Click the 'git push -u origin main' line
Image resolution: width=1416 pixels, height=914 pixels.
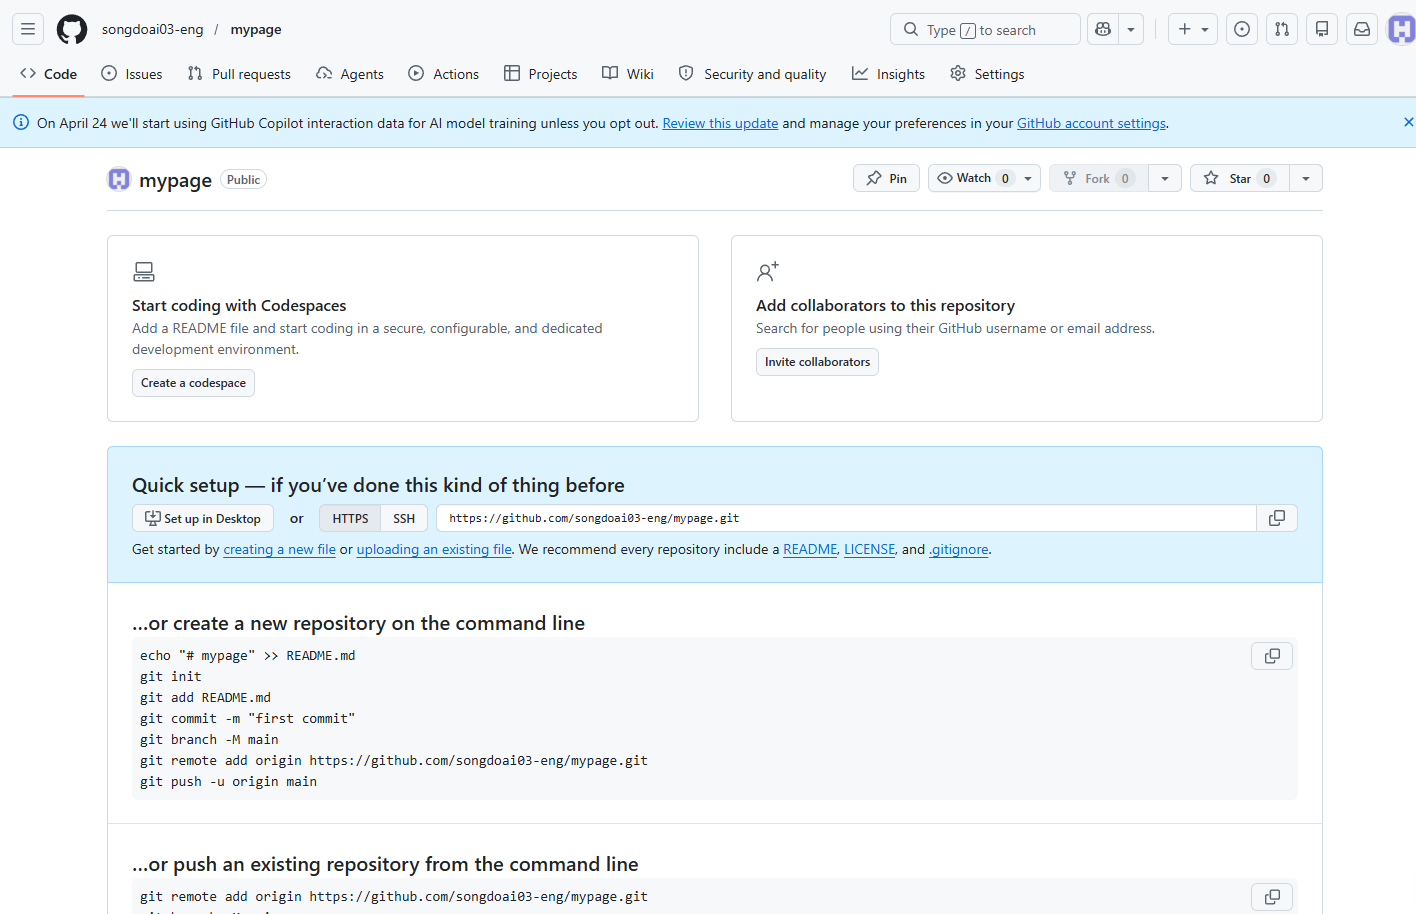click(228, 781)
